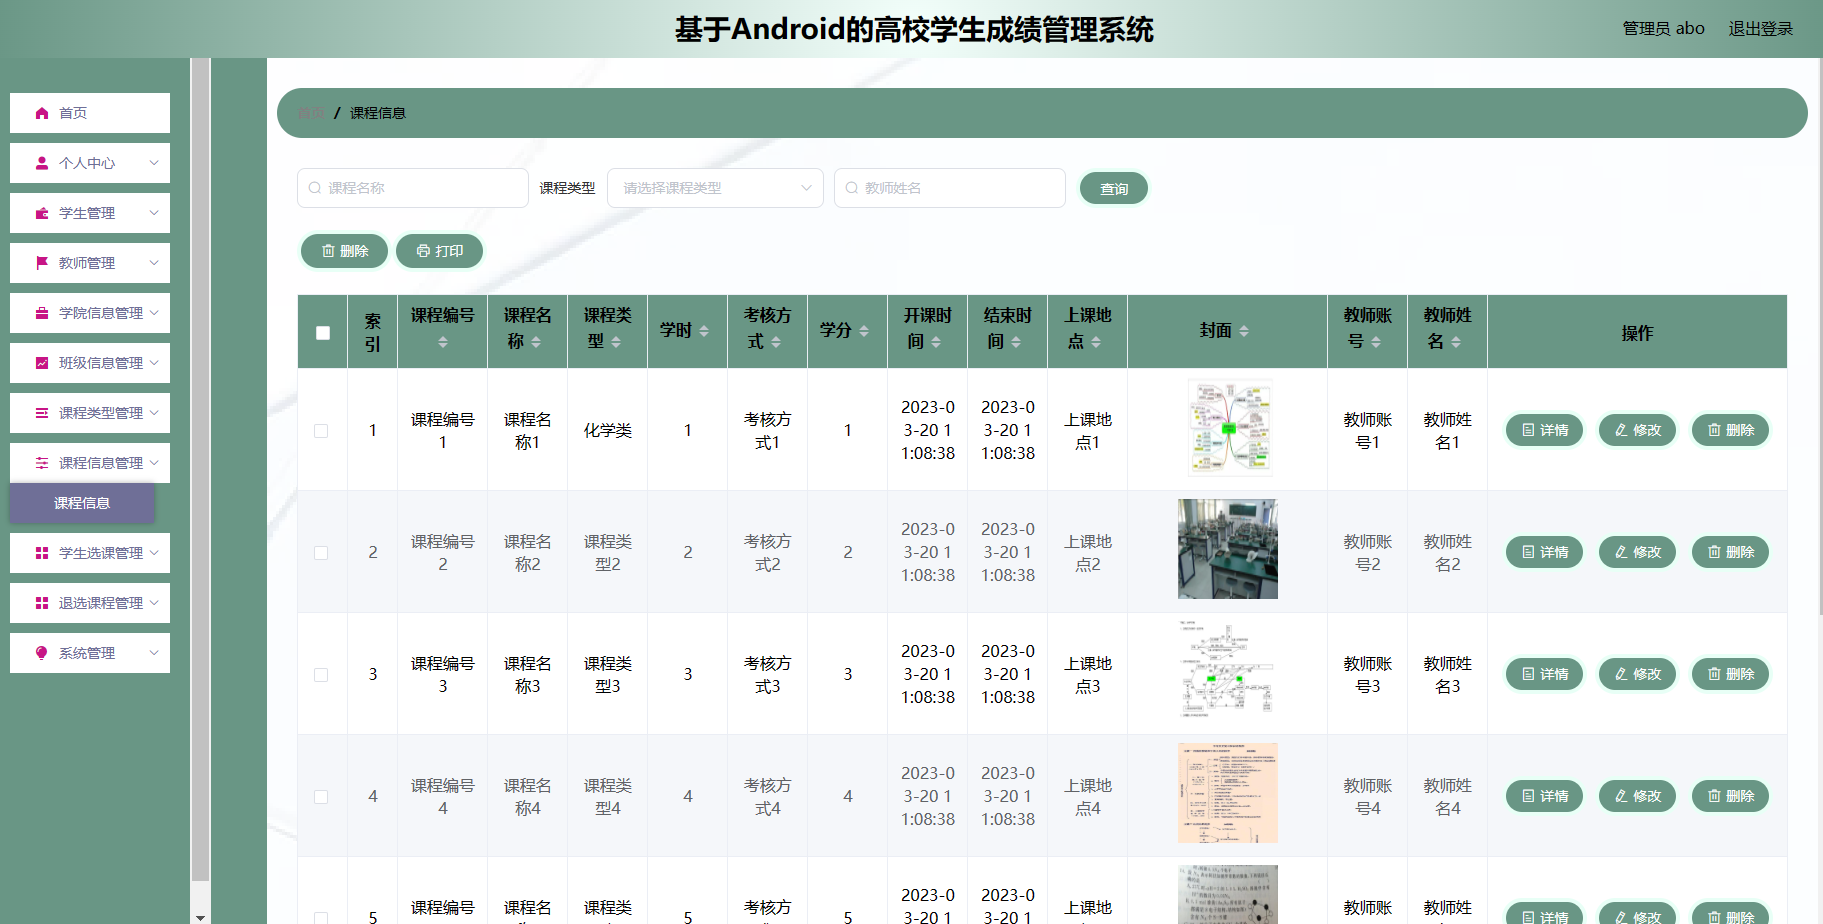Expand the 学院信息管理 chevron
The height and width of the screenshot is (924, 1823).
click(154, 313)
